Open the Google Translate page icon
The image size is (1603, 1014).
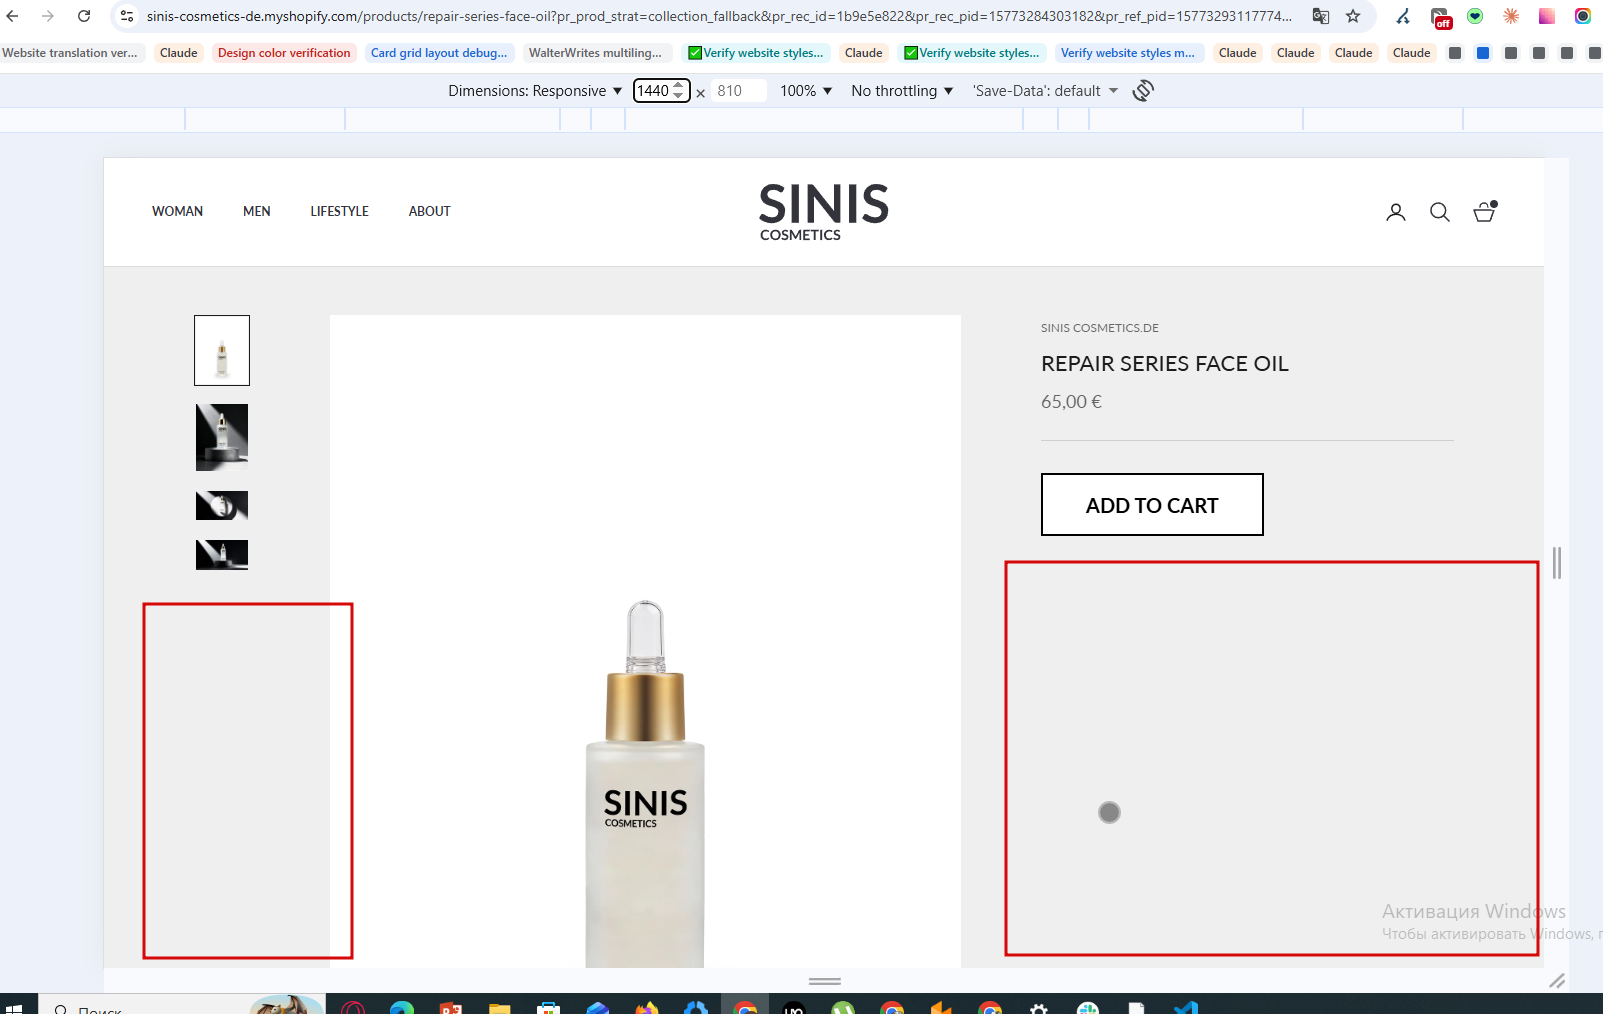[1321, 16]
